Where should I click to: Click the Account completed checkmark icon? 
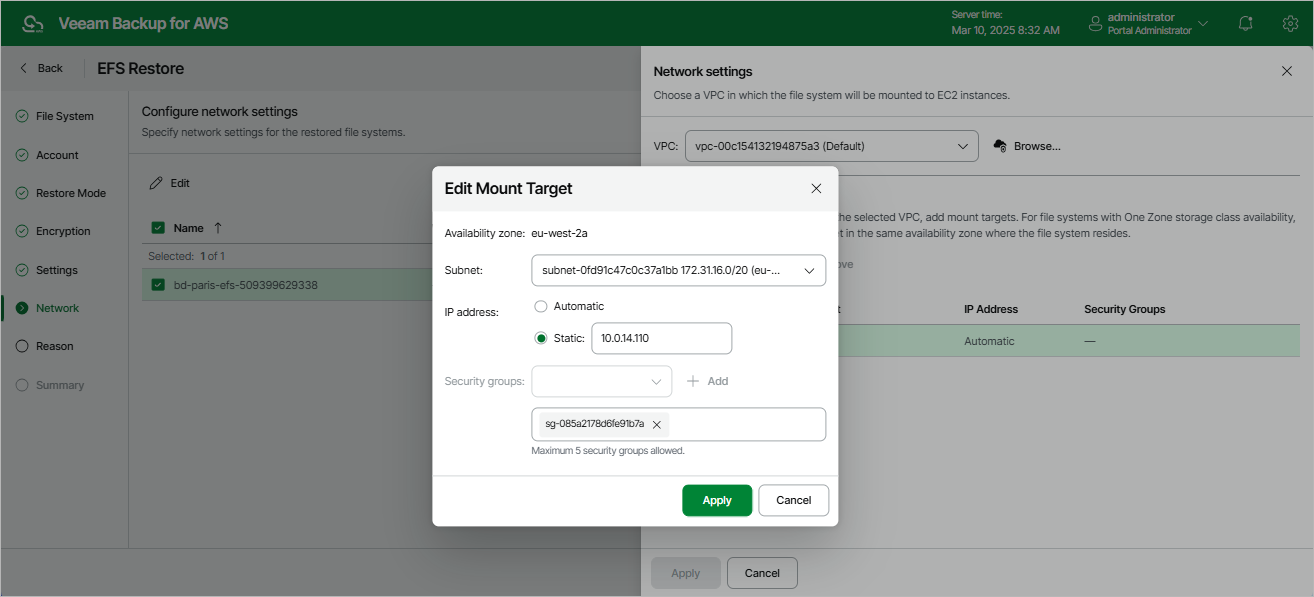click(x=22, y=155)
